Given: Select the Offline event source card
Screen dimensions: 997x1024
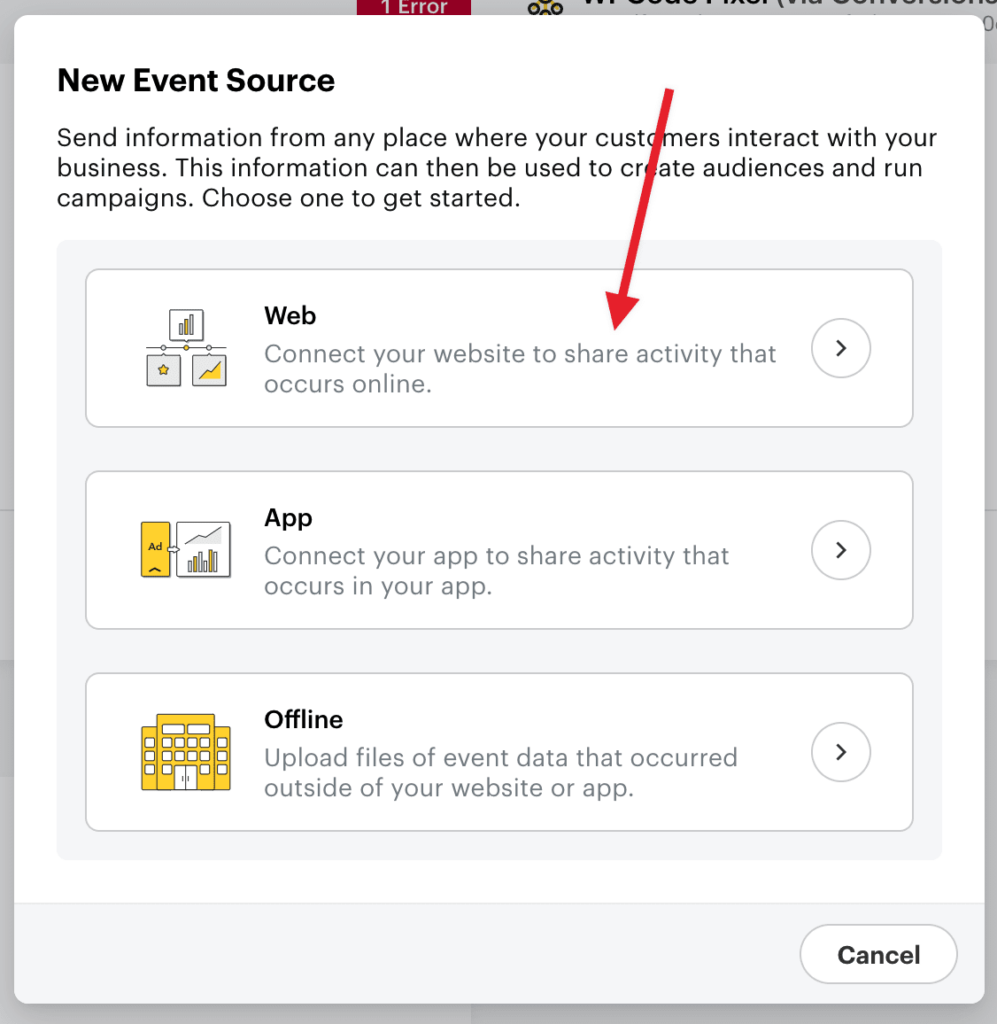Looking at the screenshot, I should coord(498,751).
